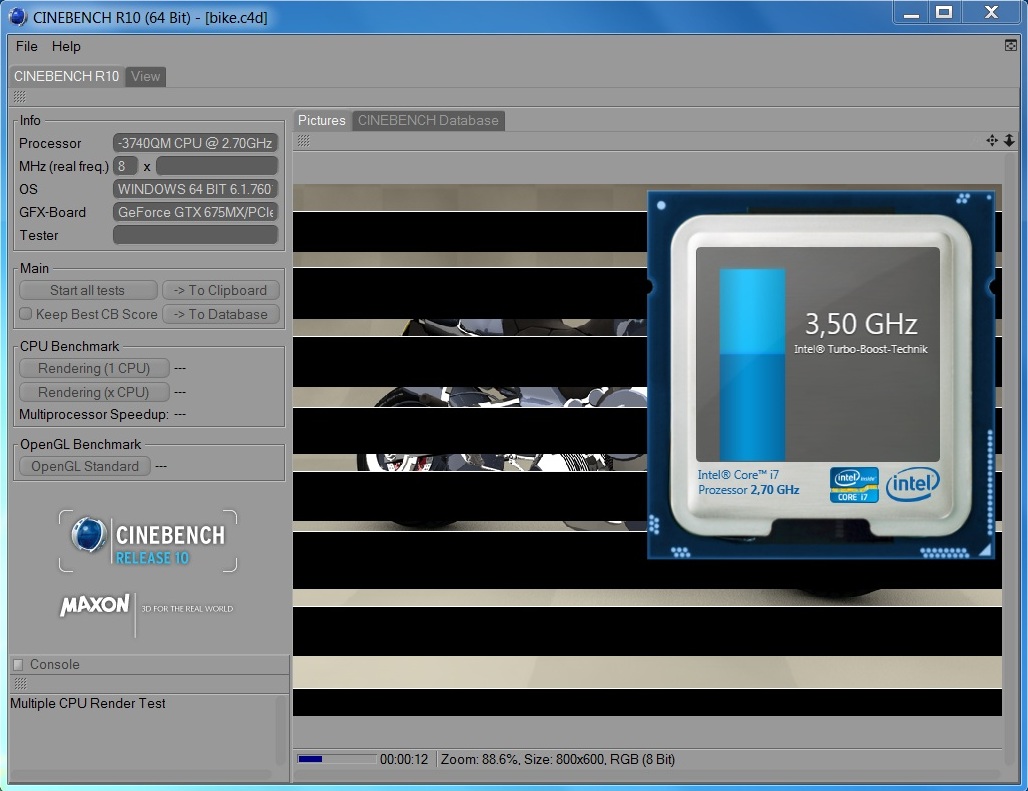Click the window layout icon at top right
This screenshot has height=791, width=1028.
(x=1011, y=45)
